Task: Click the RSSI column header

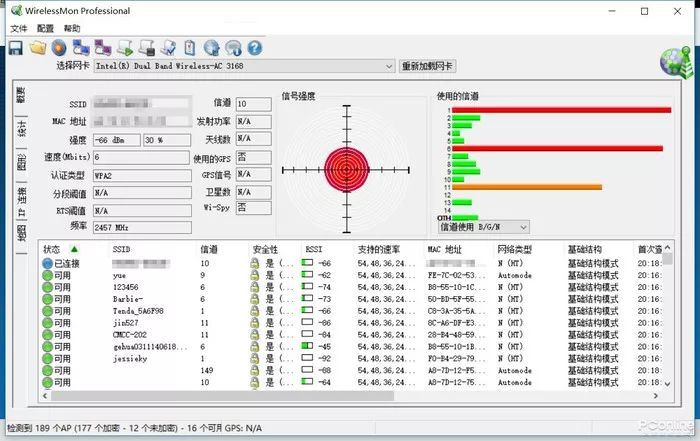Action: [x=314, y=249]
